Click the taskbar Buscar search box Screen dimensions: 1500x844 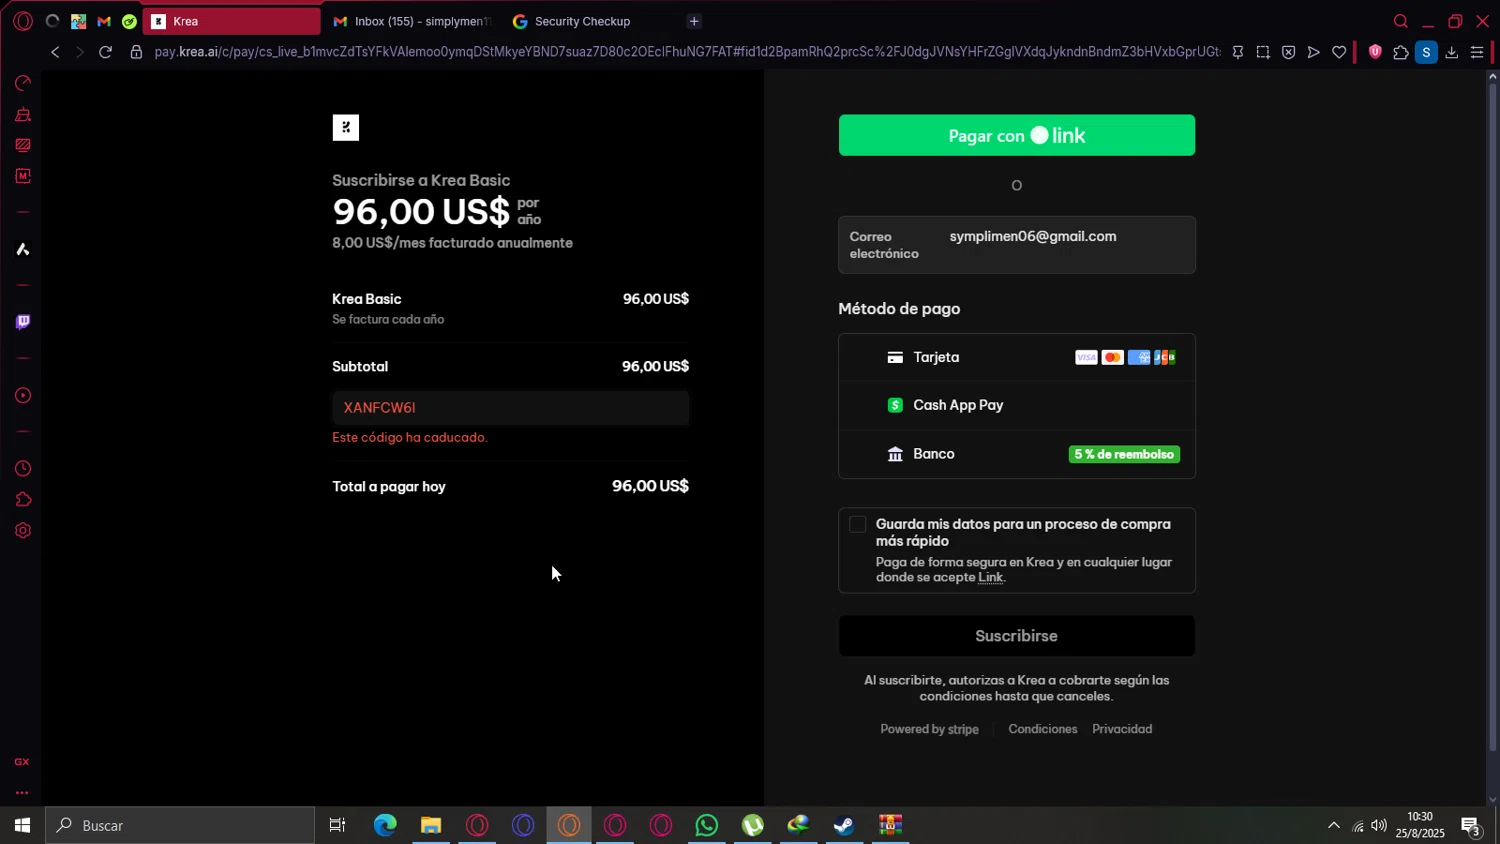pos(180,825)
